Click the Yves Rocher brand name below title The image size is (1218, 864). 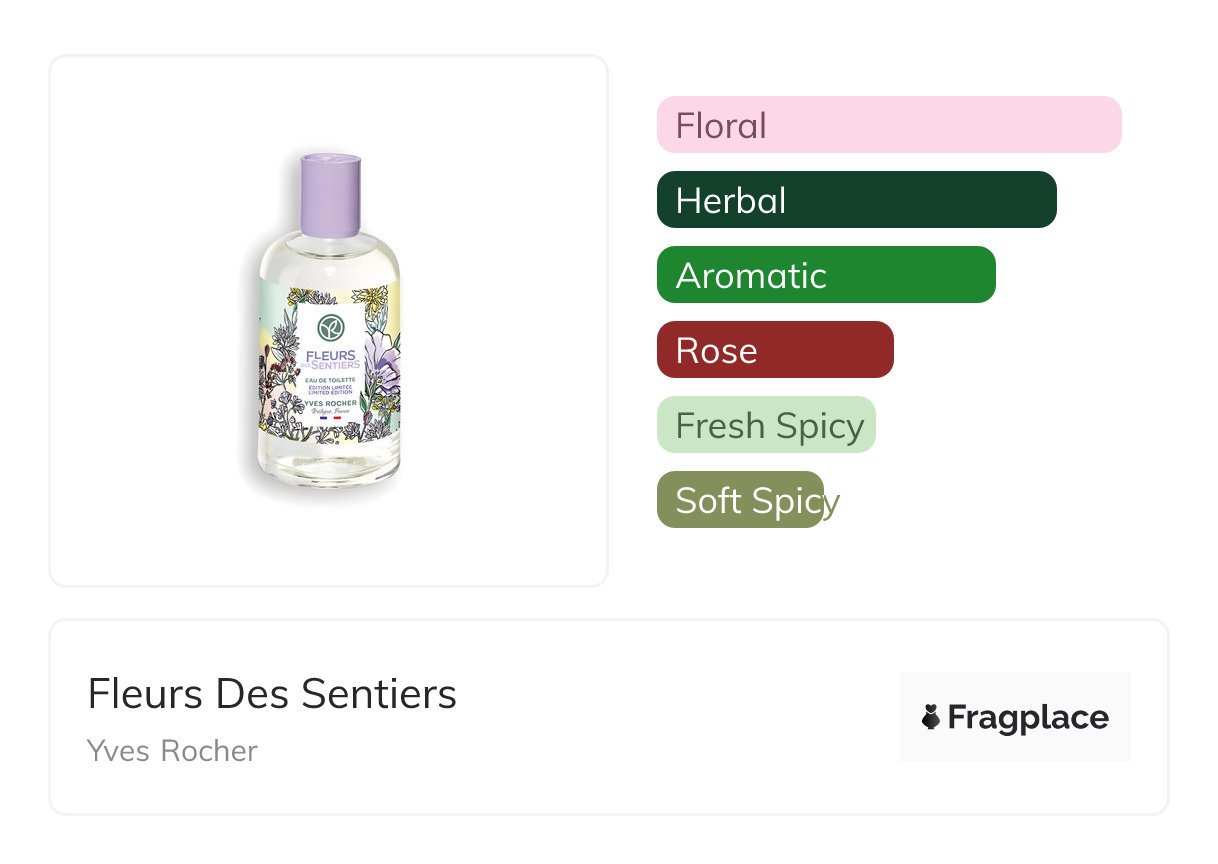point(172,751)
